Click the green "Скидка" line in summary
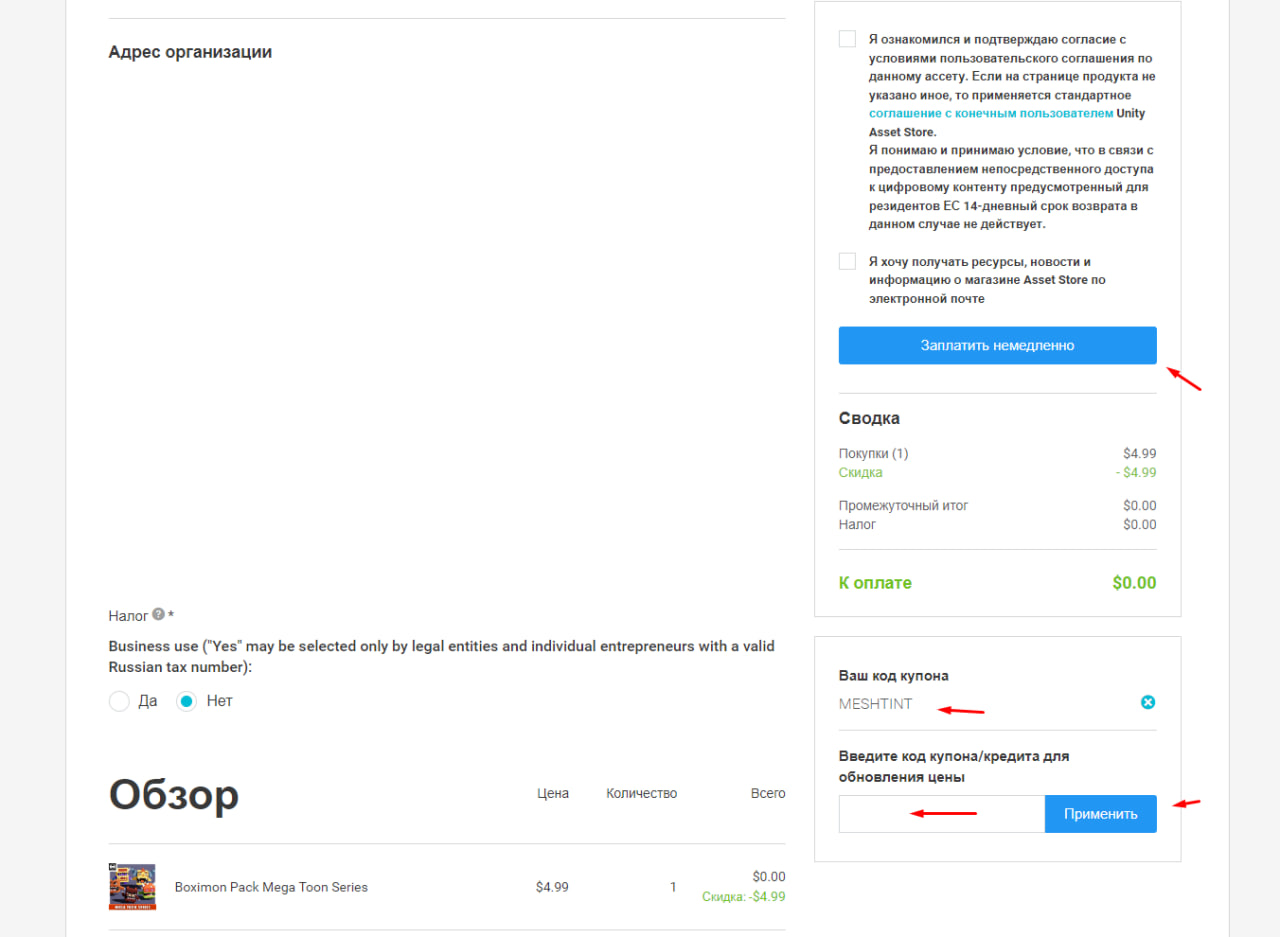Screen dimensions: 1280x937 point(860,473)
